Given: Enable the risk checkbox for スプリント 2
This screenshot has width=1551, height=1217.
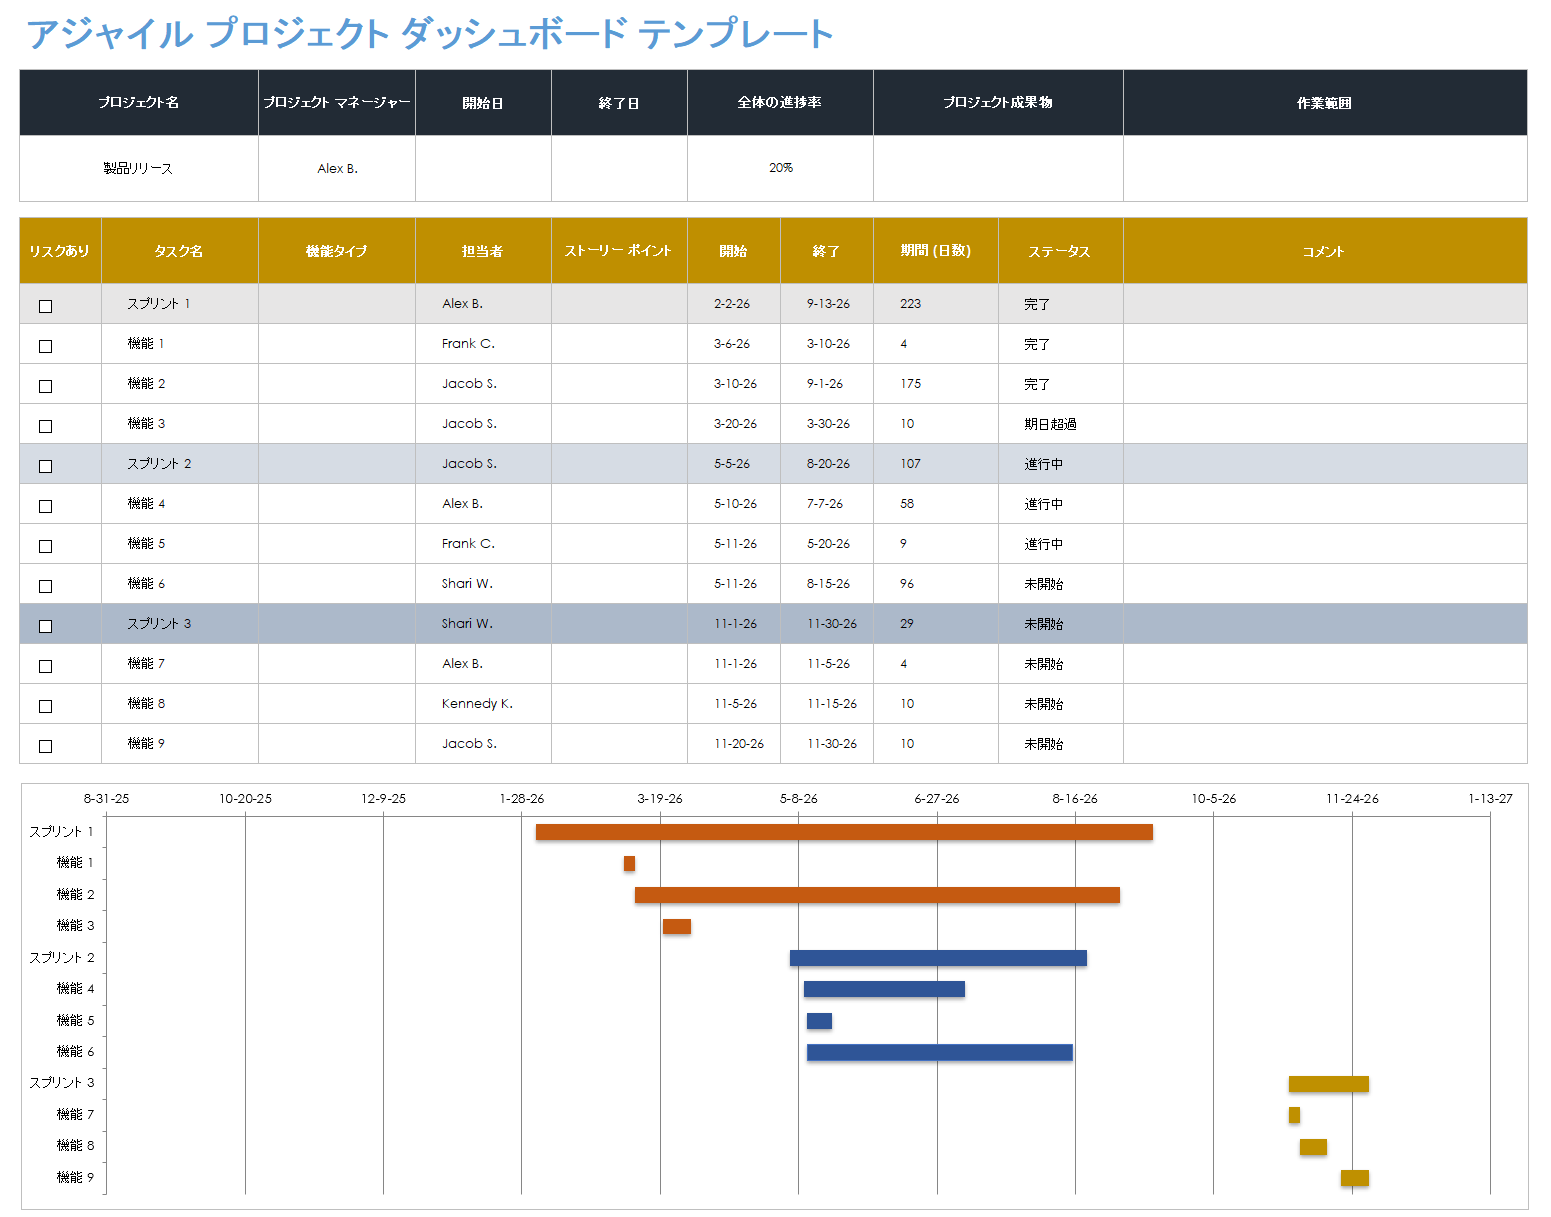Looking at the screenshot, I should [45, 466].
